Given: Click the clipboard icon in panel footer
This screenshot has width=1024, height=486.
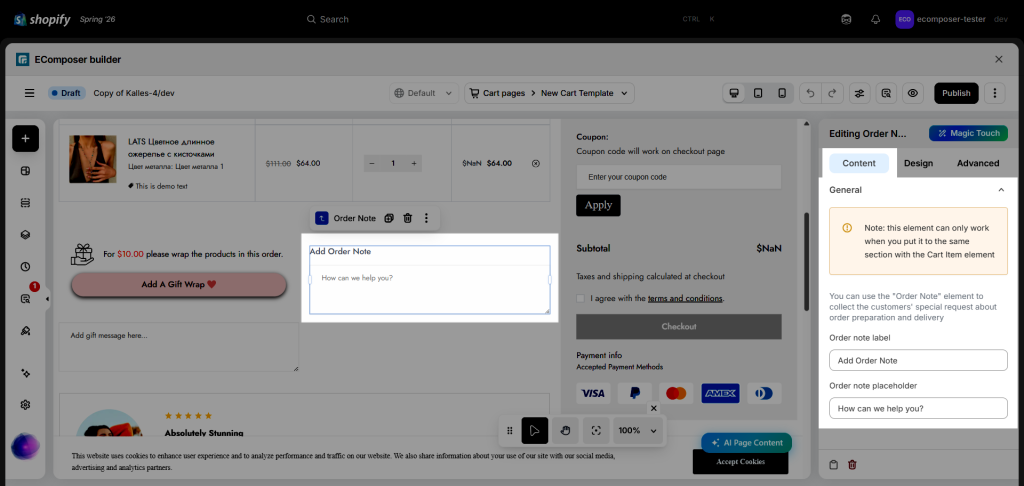Looking at the screenshot, I should [x=833, y=465].
